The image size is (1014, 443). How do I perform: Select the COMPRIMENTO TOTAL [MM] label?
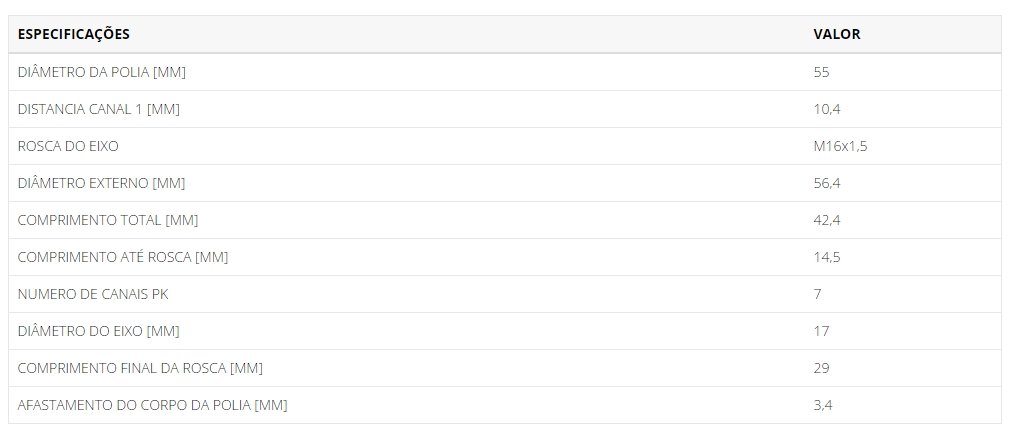point(108,220)
